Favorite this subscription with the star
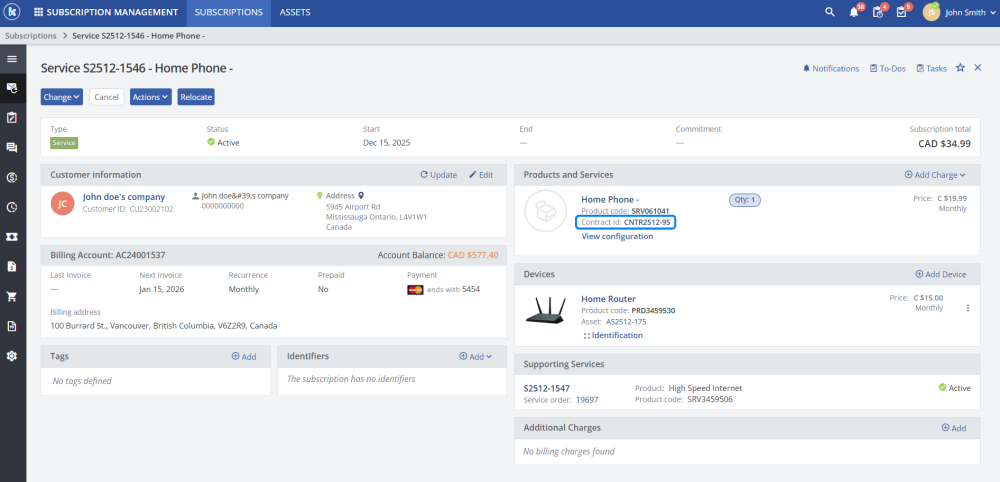The width and height of the screenshot is (1000, 482). click(x=960, y=68)
